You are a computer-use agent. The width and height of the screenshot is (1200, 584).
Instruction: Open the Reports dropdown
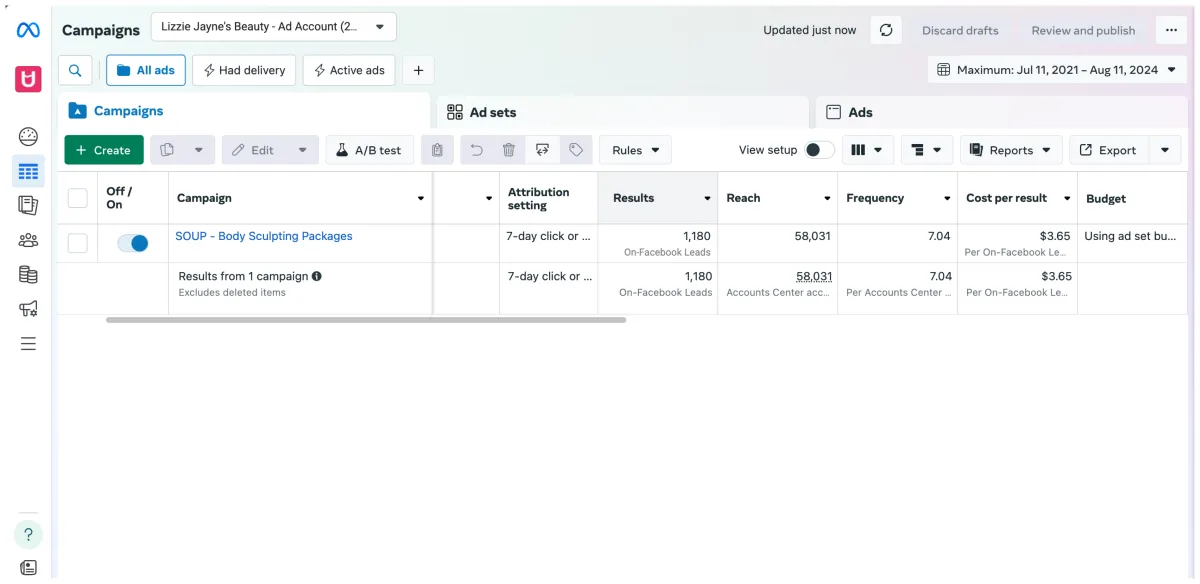pos(1011,150)
